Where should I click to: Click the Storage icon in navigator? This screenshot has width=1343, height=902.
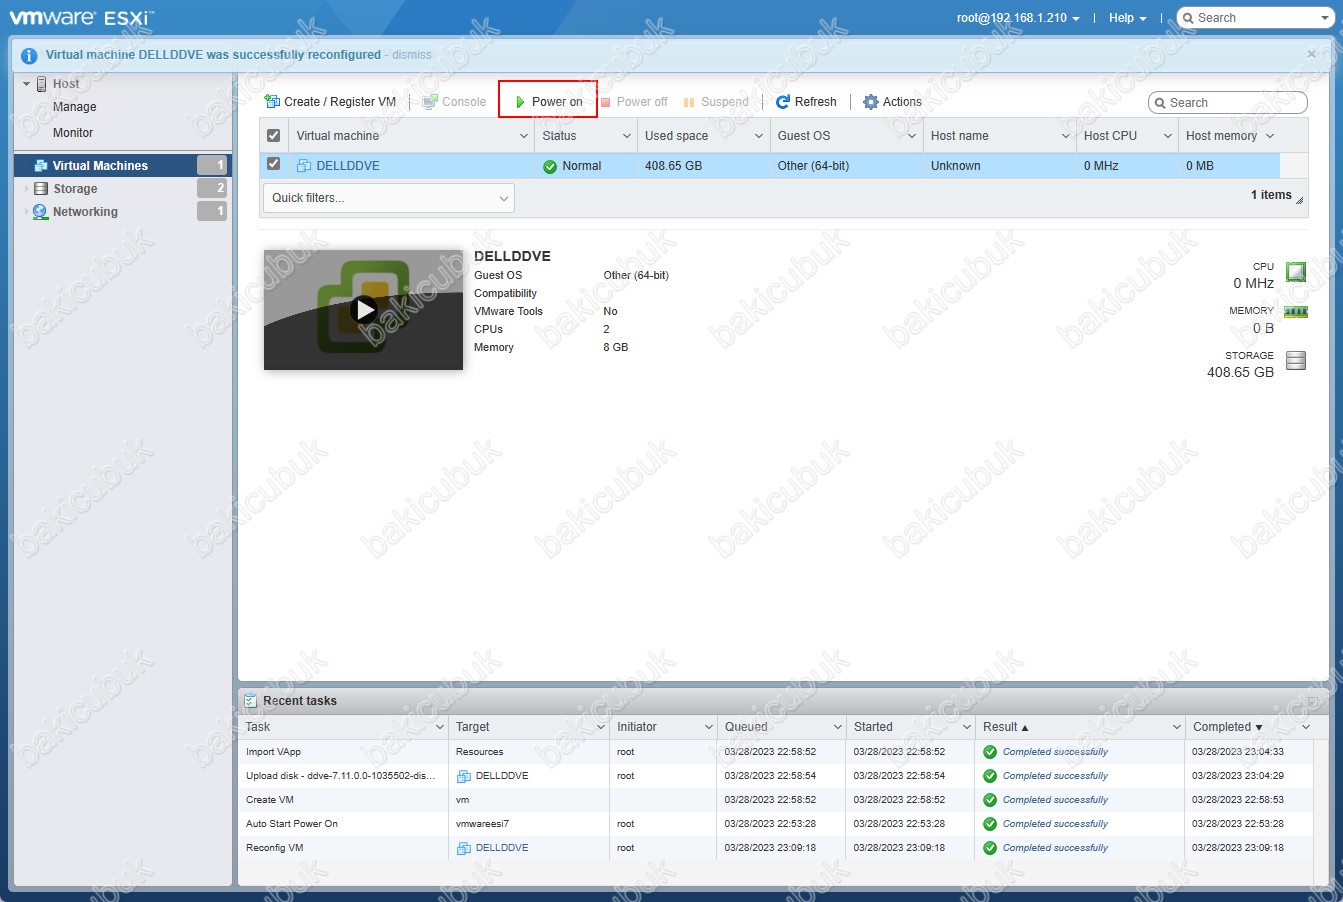pyautogui.click(x=41, y=189)
